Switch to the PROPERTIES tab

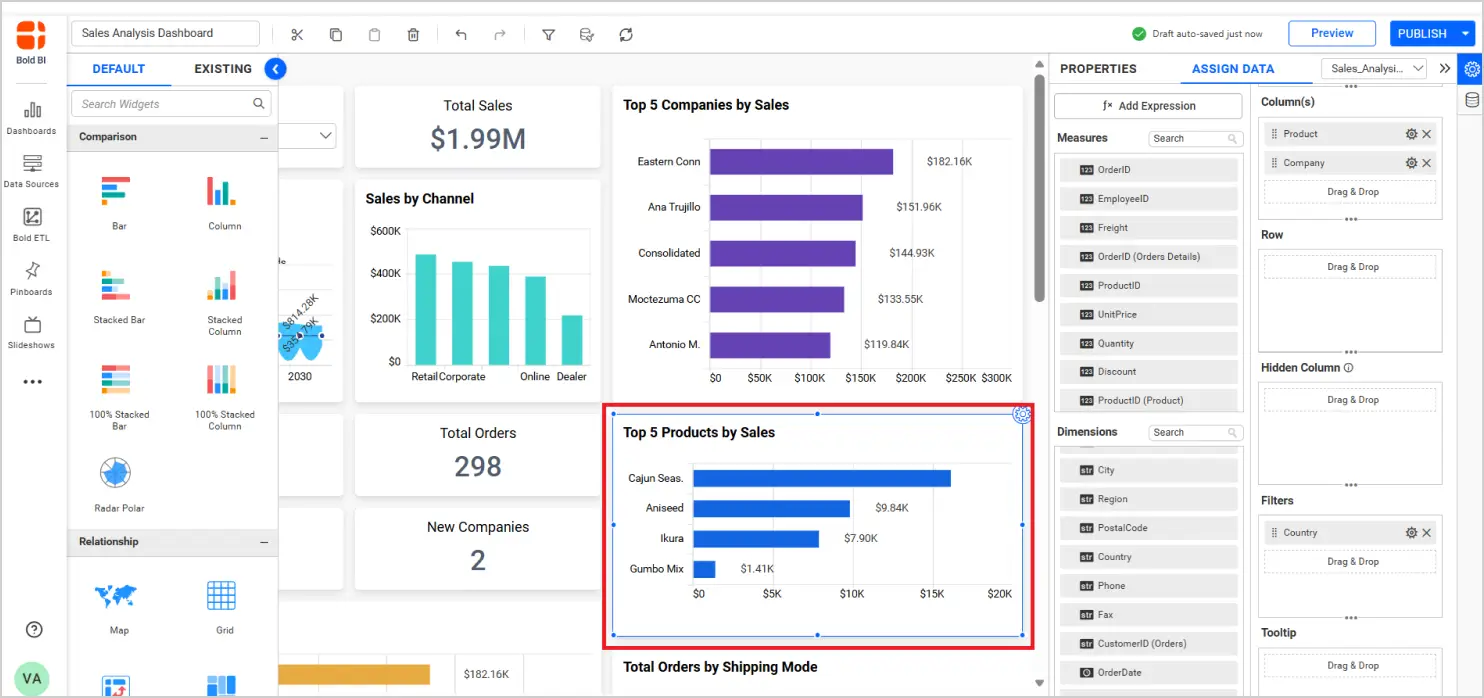coord(1098,69)
